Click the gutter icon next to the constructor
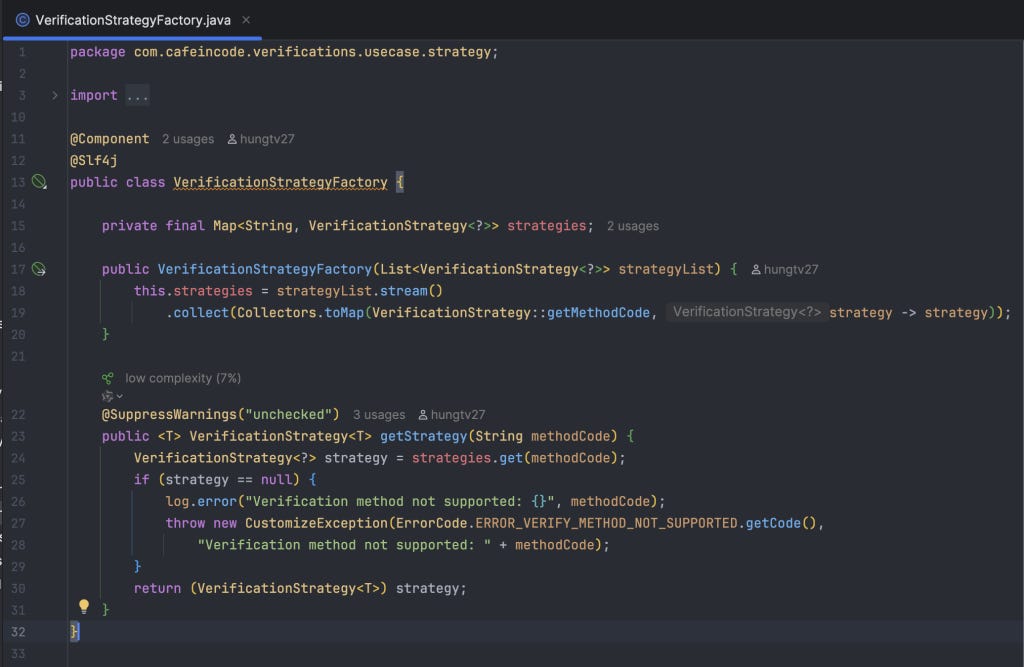This screenshot has width=1024, height=667. pos(39,268)
